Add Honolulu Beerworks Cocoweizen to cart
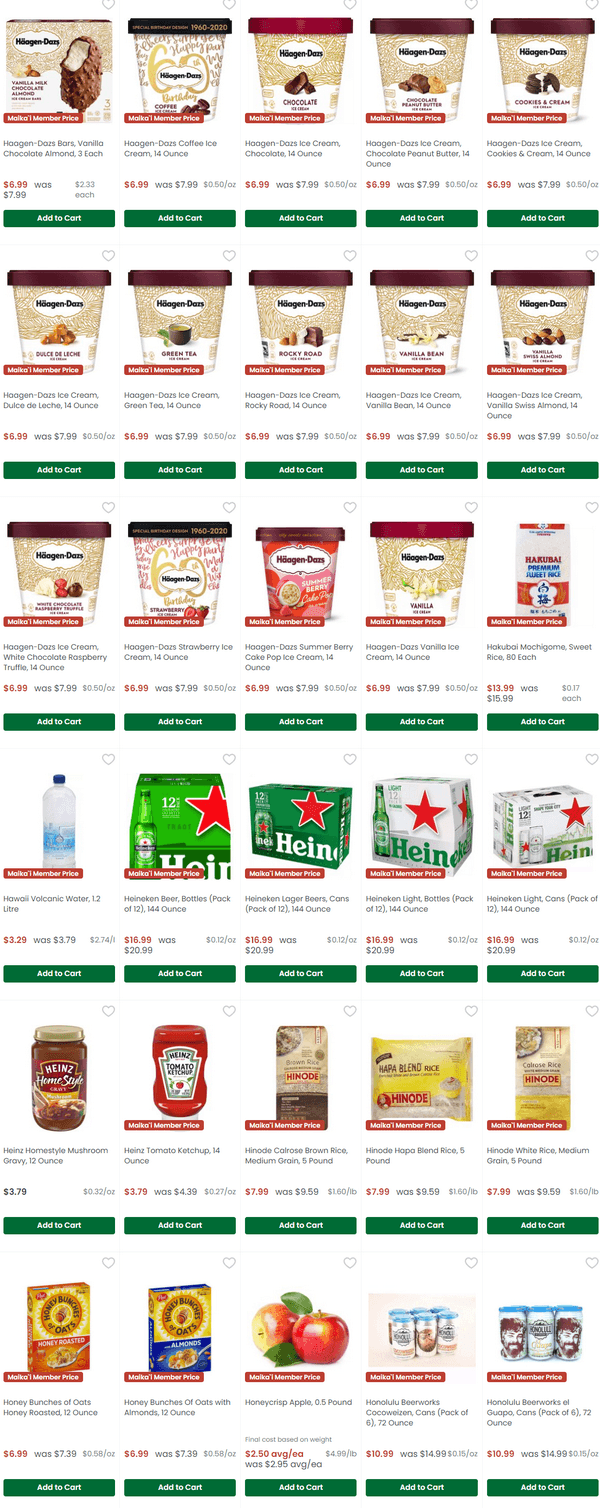The height and width of the screenshot is (1508, 600). pyautogui.click(x=422, y=1487)
